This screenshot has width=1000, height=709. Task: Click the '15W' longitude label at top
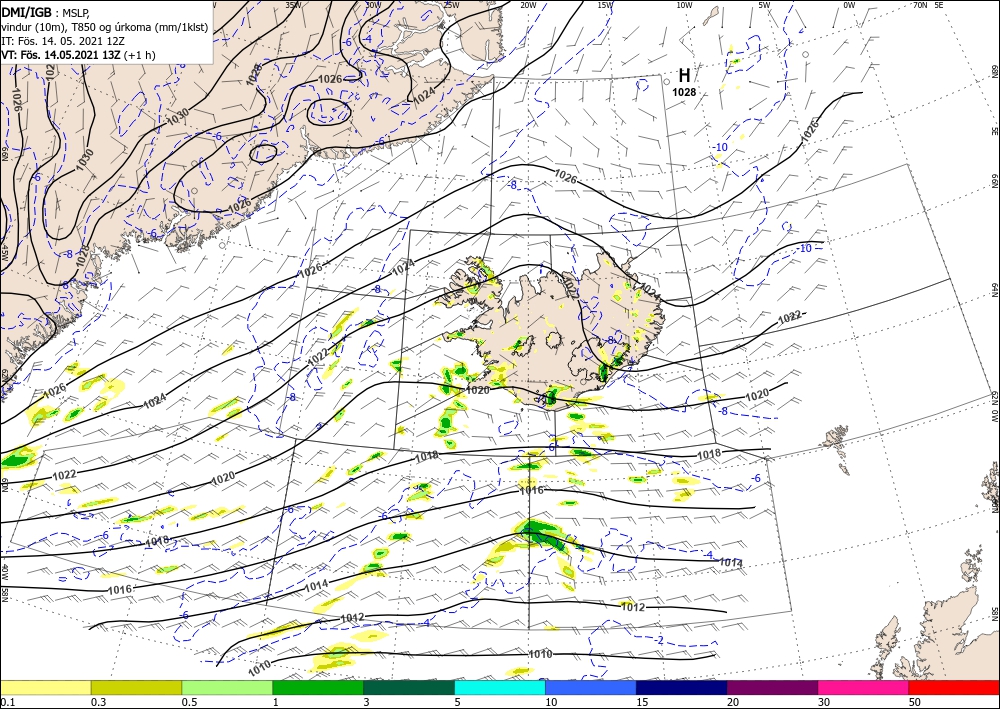[x=606, y=5]
